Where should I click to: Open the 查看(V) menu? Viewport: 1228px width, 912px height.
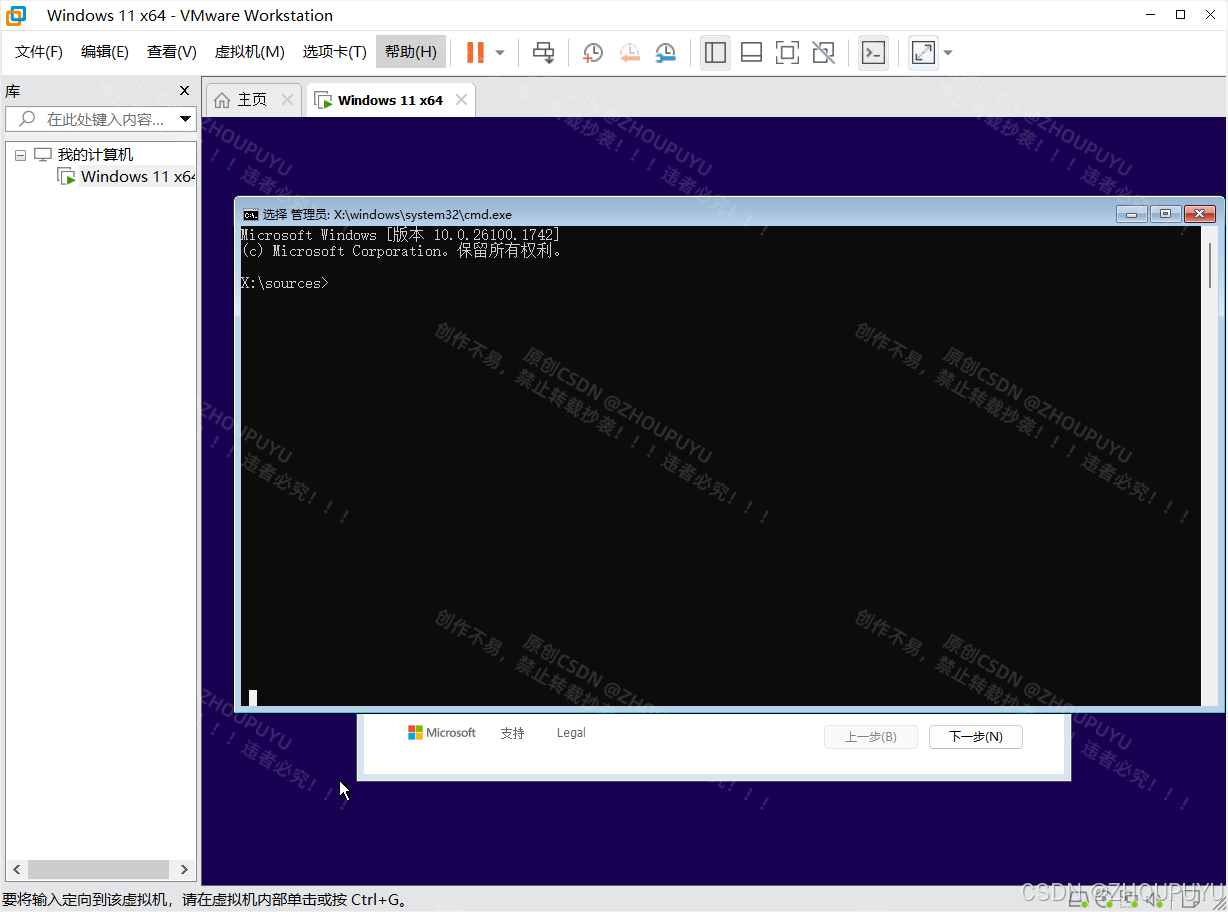tap(172, 52)
